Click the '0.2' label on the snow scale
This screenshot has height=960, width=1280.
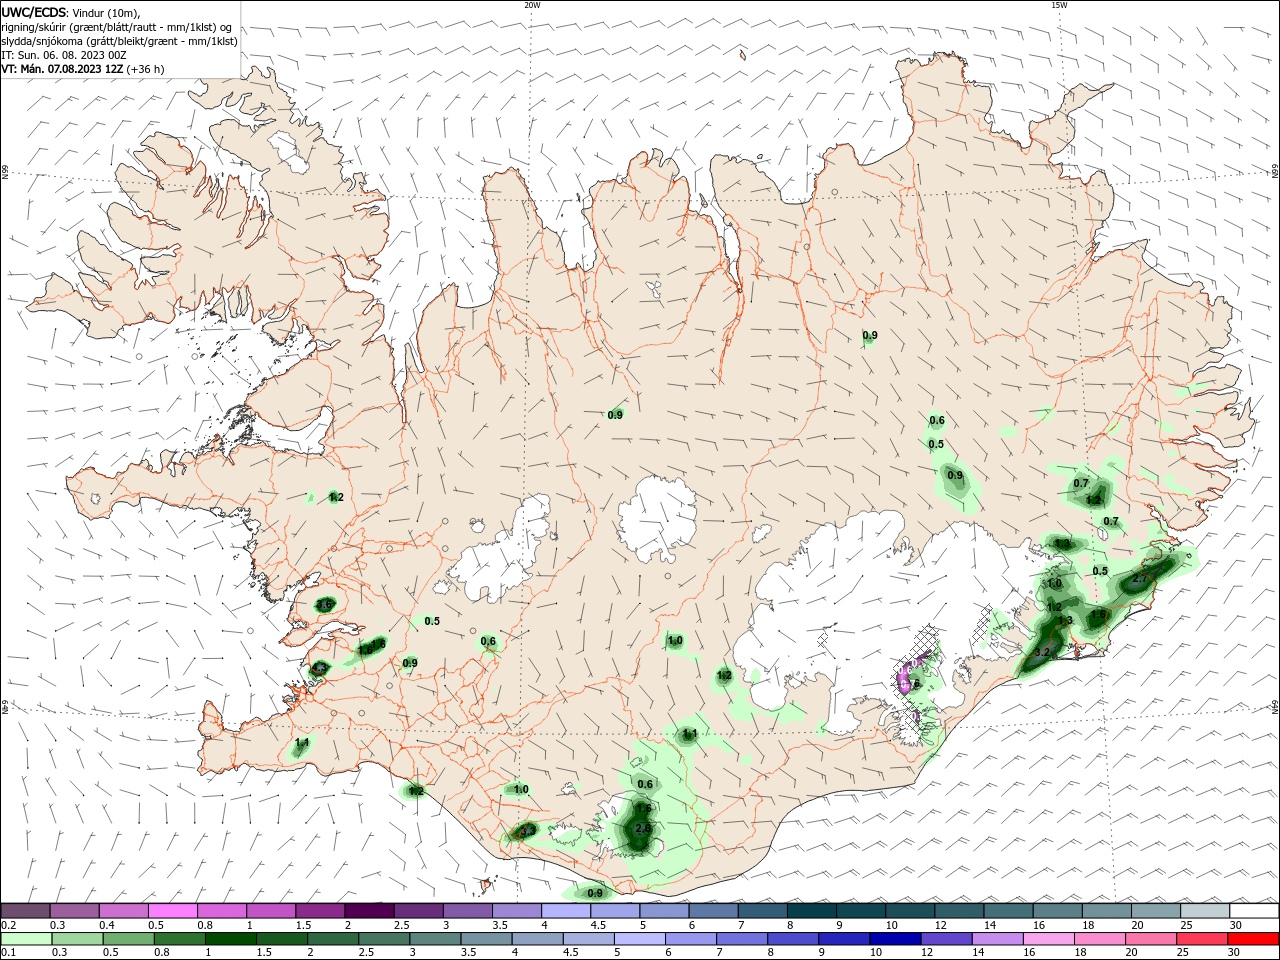(8, 925)
